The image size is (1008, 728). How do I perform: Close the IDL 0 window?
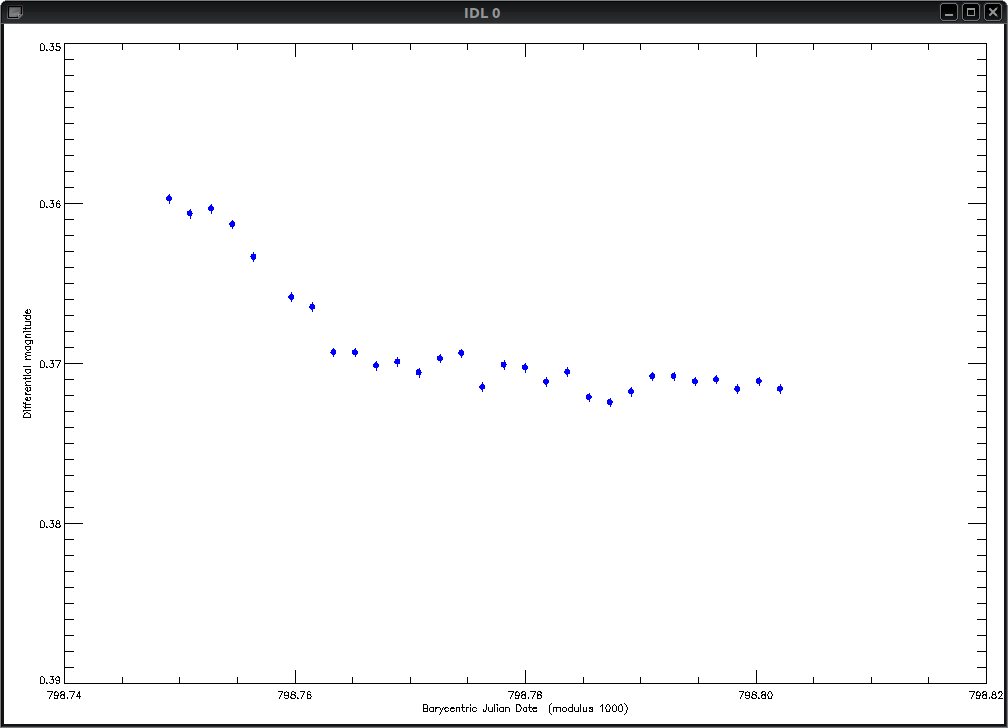tap(993, 12)
